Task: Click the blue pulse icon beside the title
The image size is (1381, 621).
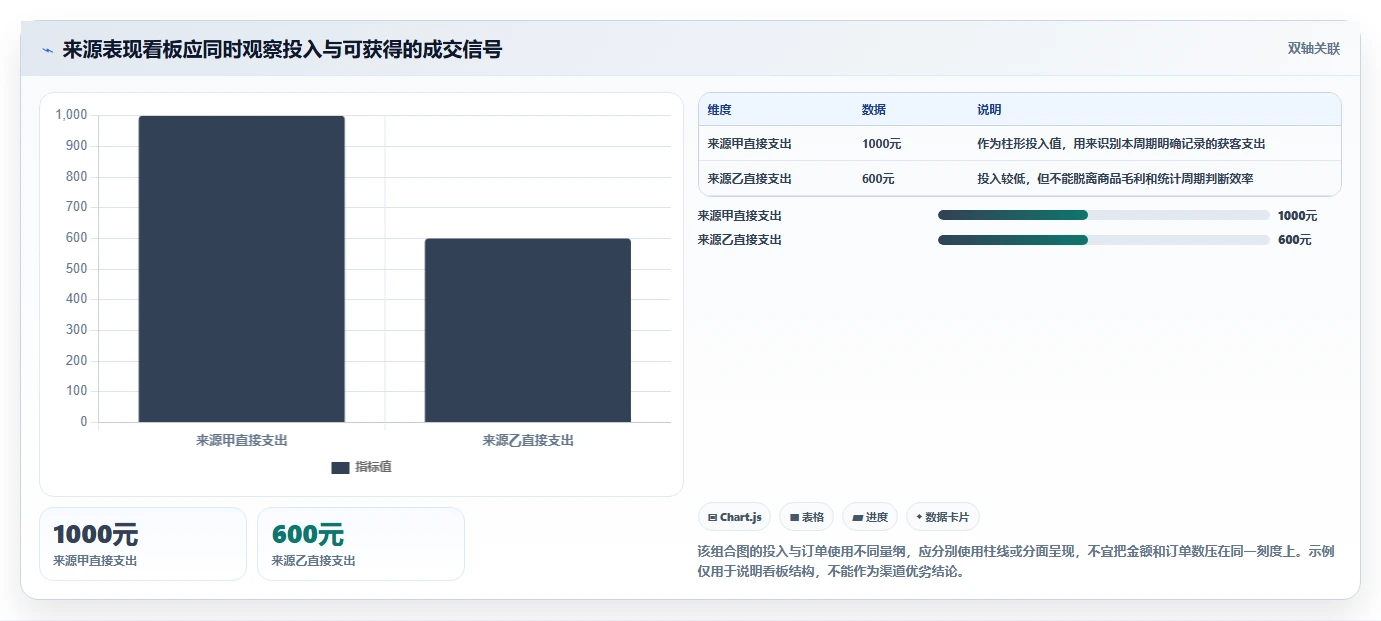Action: click(x=47, y=50)
